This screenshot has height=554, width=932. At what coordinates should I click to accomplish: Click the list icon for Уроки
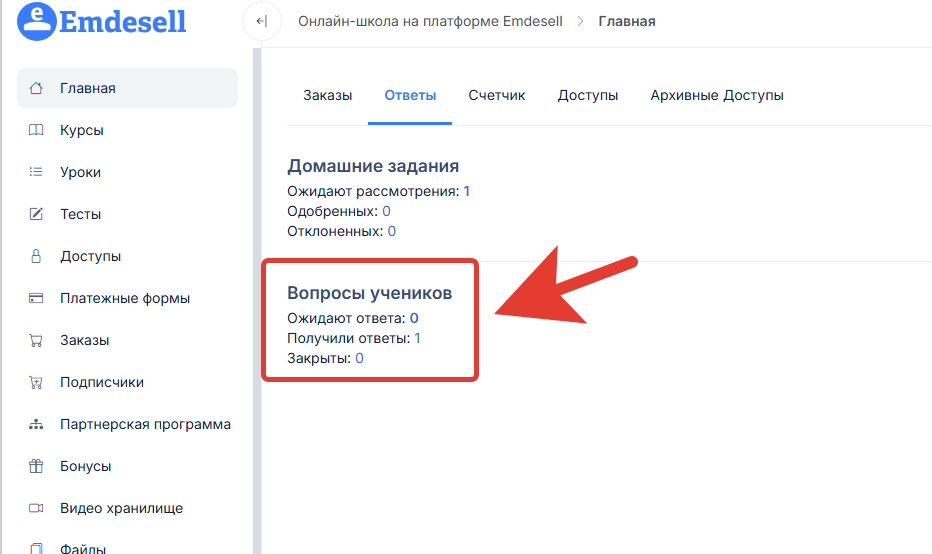pyautogui.click(x=37, y=172)
